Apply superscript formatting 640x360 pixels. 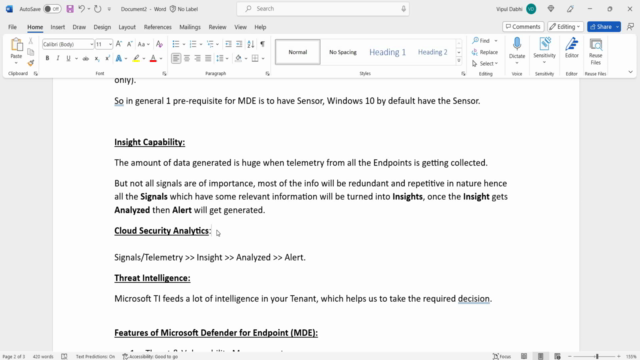pos(107,59)
